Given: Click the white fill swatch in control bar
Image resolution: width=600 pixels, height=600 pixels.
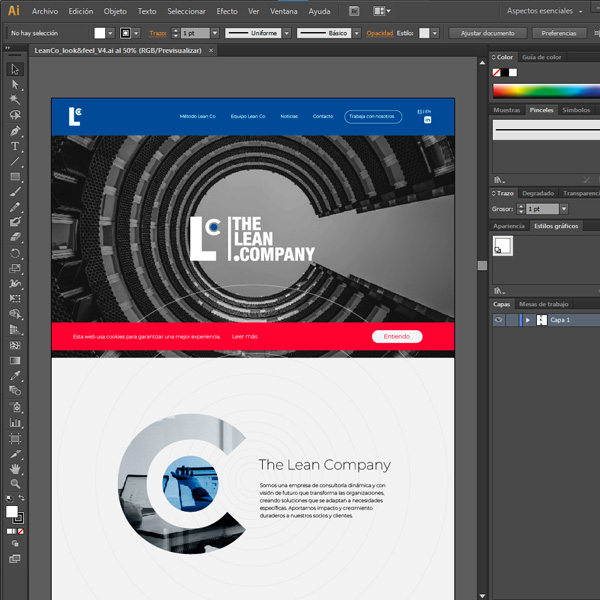Looking at the screenshot, I should pos(99,33).
